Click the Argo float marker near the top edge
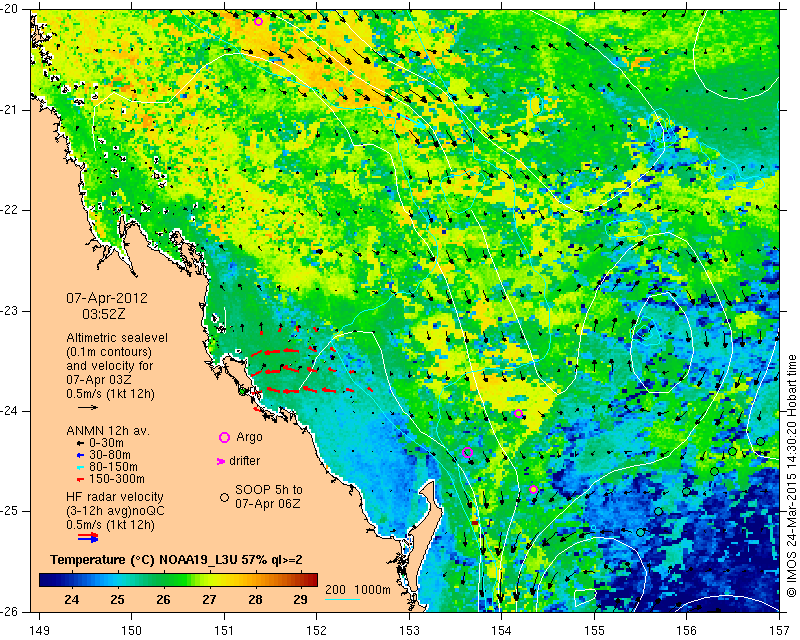Screen dimensions: 800x640 pos(258,21)
